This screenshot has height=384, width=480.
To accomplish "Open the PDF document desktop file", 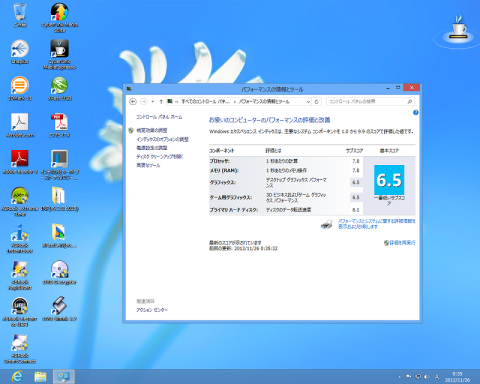I will [60, 125].
